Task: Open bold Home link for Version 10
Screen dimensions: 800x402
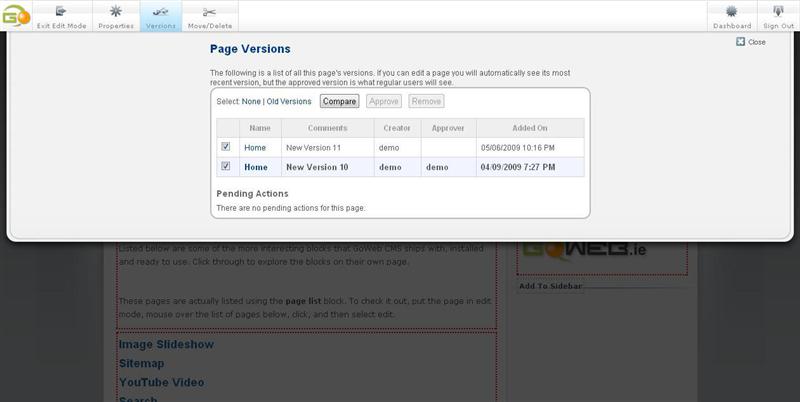Action: click(x=256, y=167)
